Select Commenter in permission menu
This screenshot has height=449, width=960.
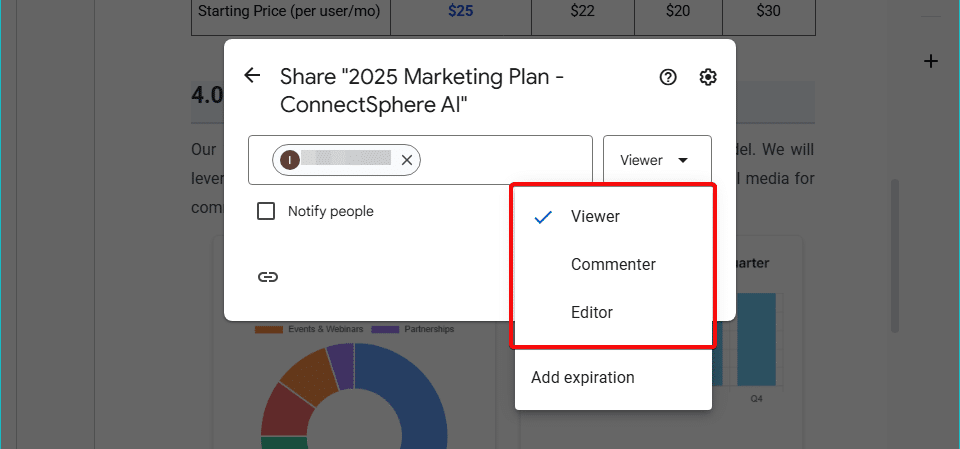(613, 265)
